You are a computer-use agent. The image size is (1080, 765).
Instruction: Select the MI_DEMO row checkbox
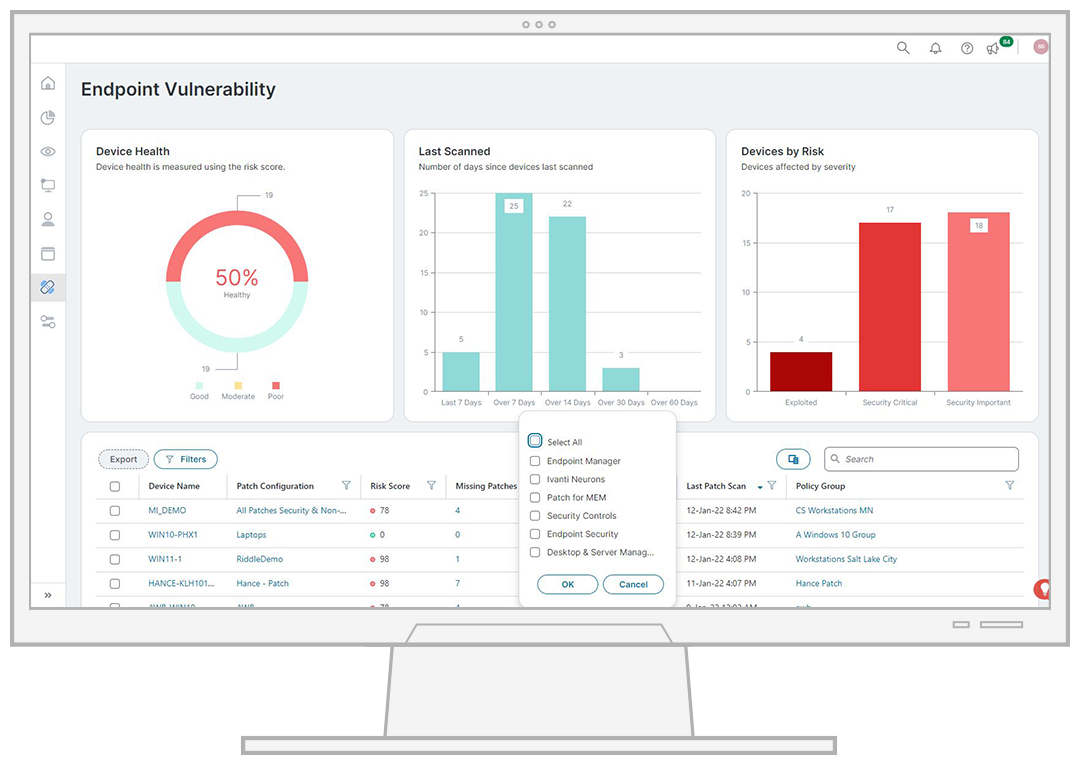coord(115,511)
